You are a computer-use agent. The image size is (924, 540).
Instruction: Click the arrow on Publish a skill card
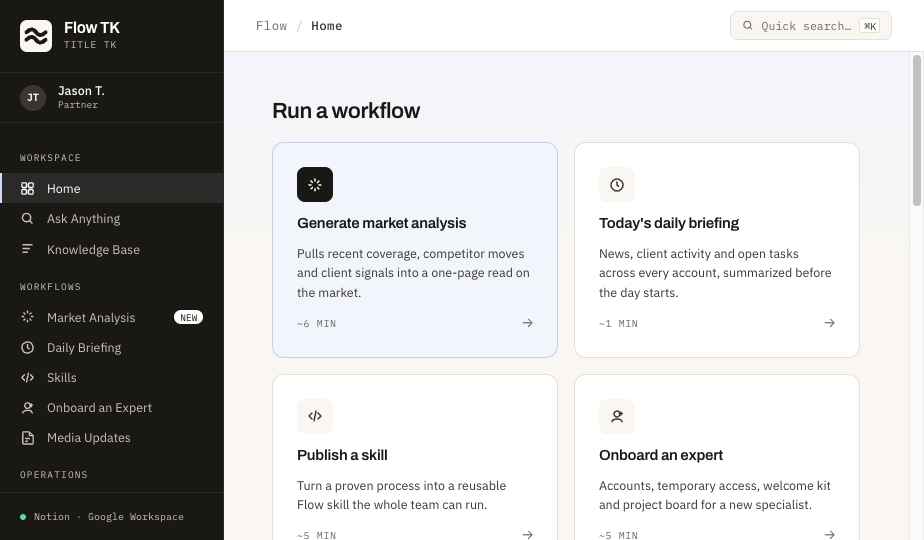[527, 535]
